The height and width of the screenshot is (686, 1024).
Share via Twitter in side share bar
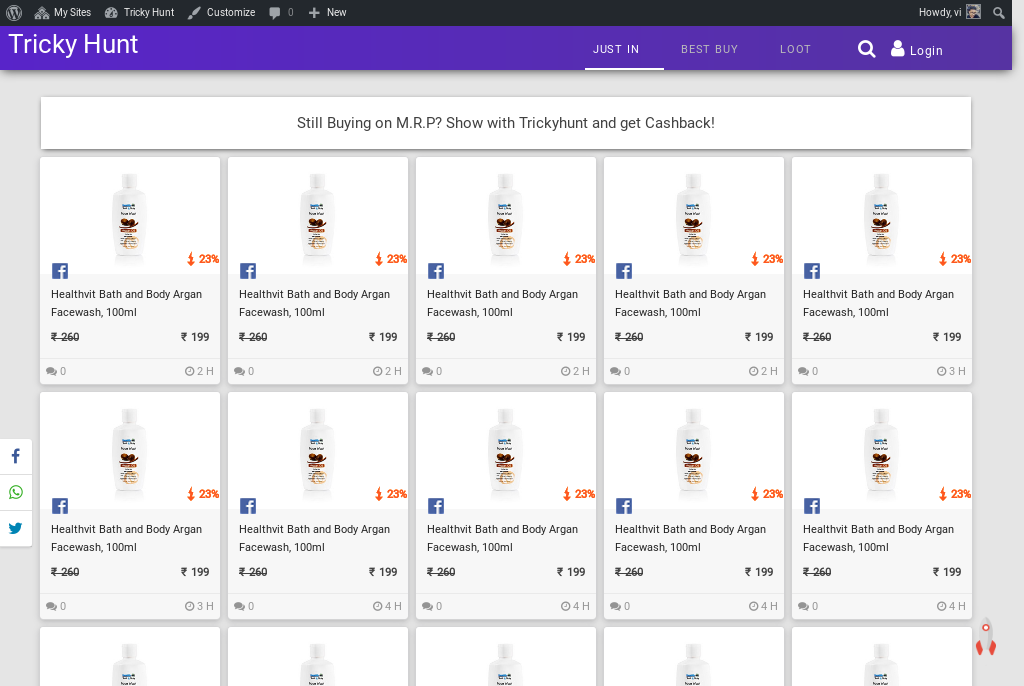click(x=16, y=528)
